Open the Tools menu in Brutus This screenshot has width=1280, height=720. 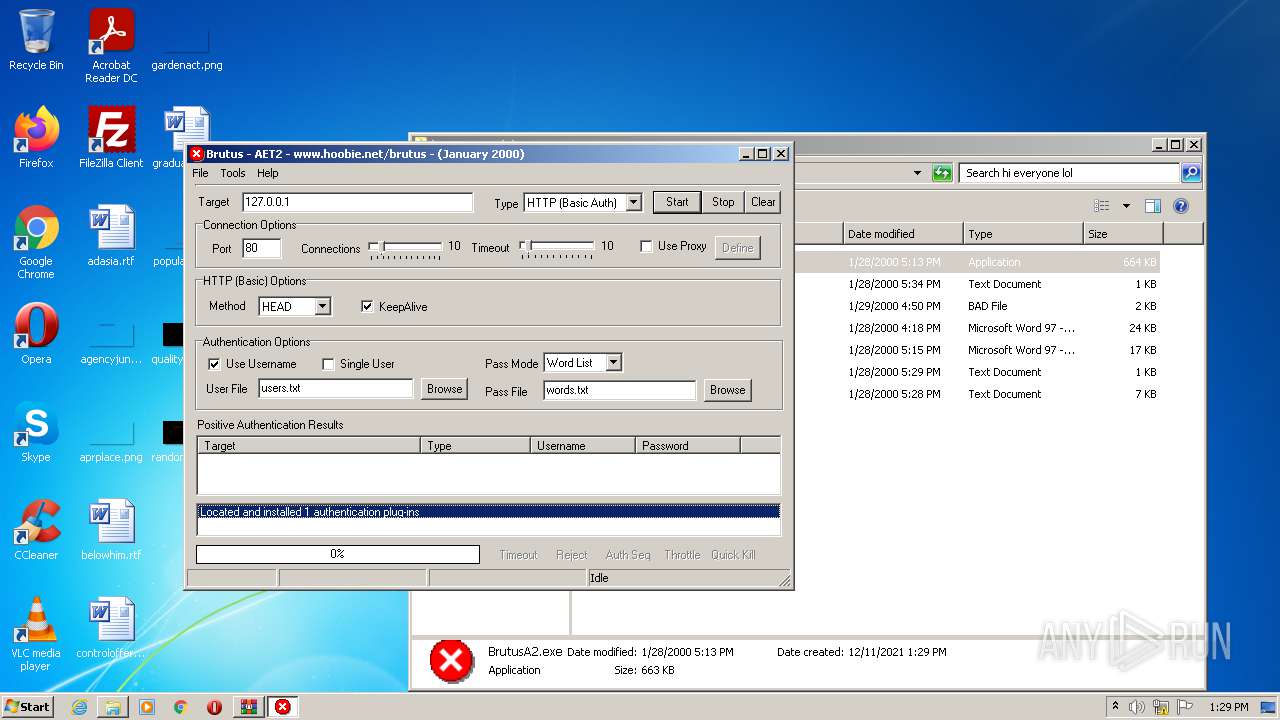click(233, 173)
